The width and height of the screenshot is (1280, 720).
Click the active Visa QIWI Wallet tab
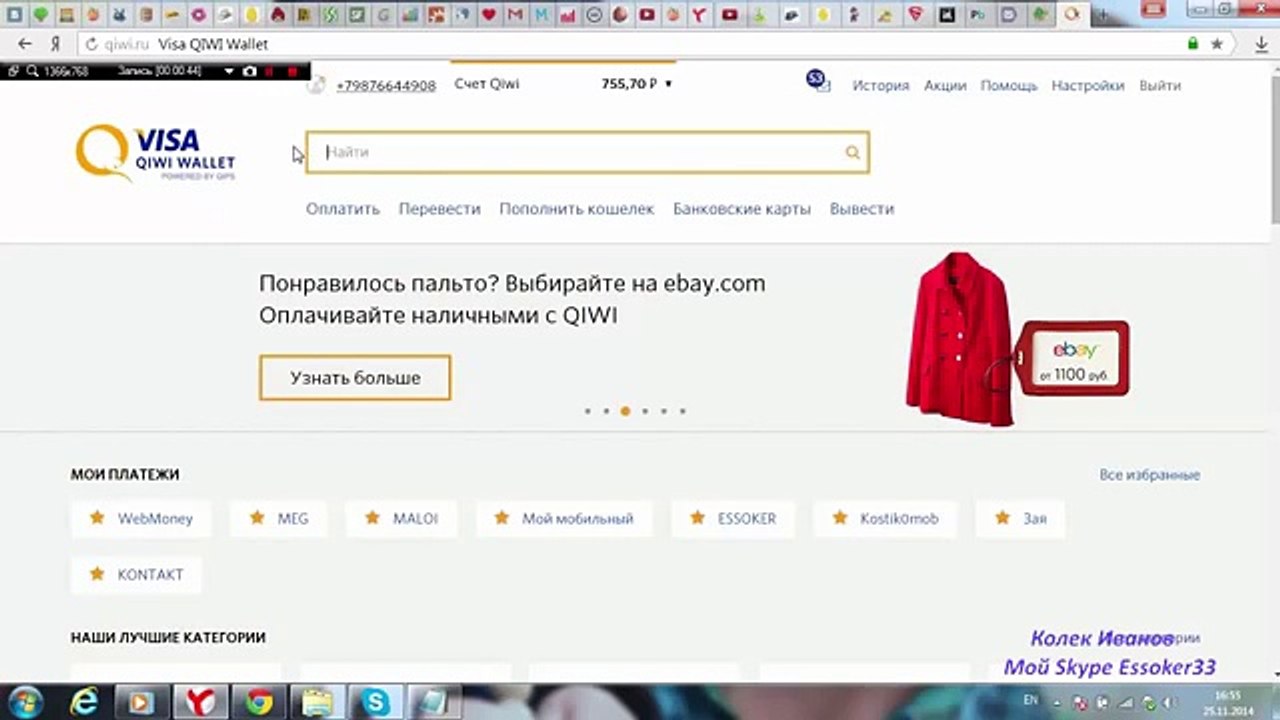1072,14
